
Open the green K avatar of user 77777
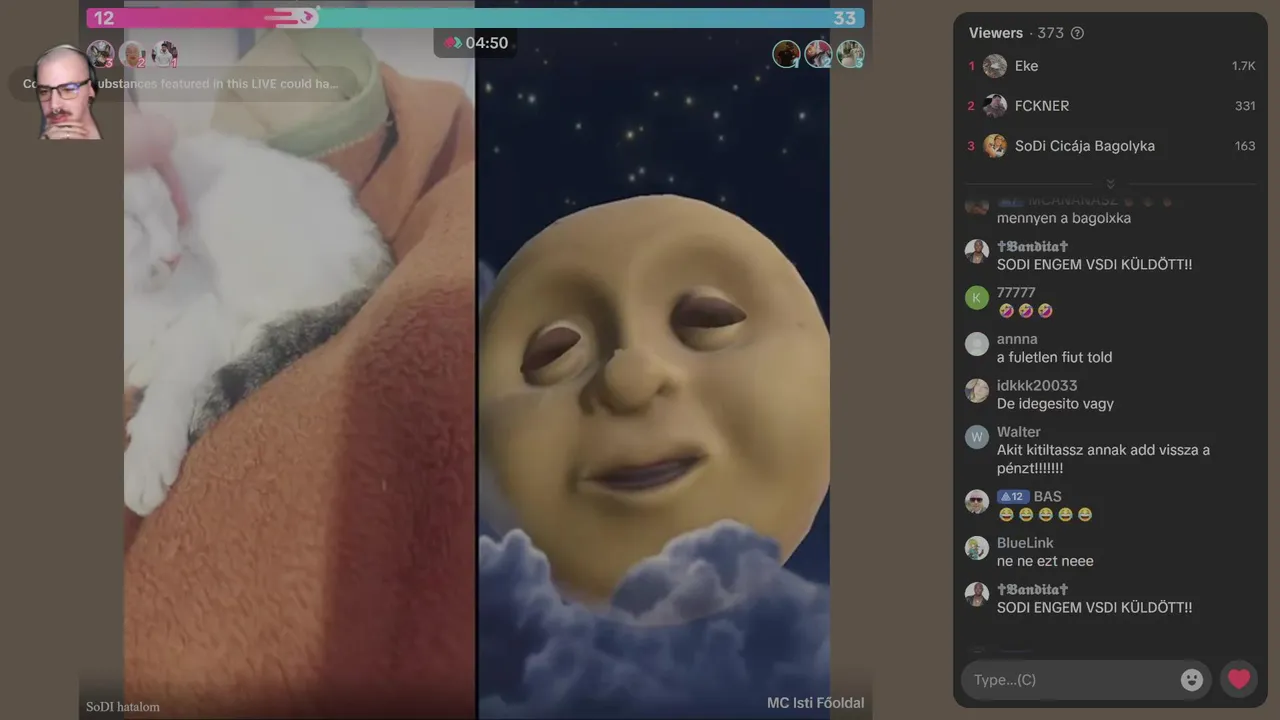(977, 298)
